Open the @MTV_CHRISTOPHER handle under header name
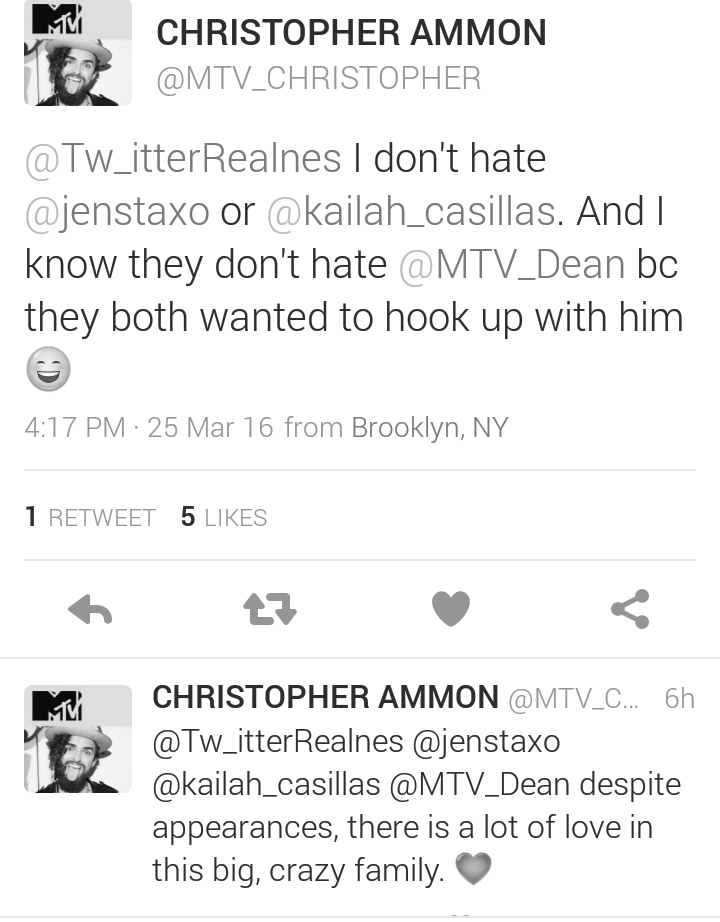 pyautogui.click(x=319, y=78)
